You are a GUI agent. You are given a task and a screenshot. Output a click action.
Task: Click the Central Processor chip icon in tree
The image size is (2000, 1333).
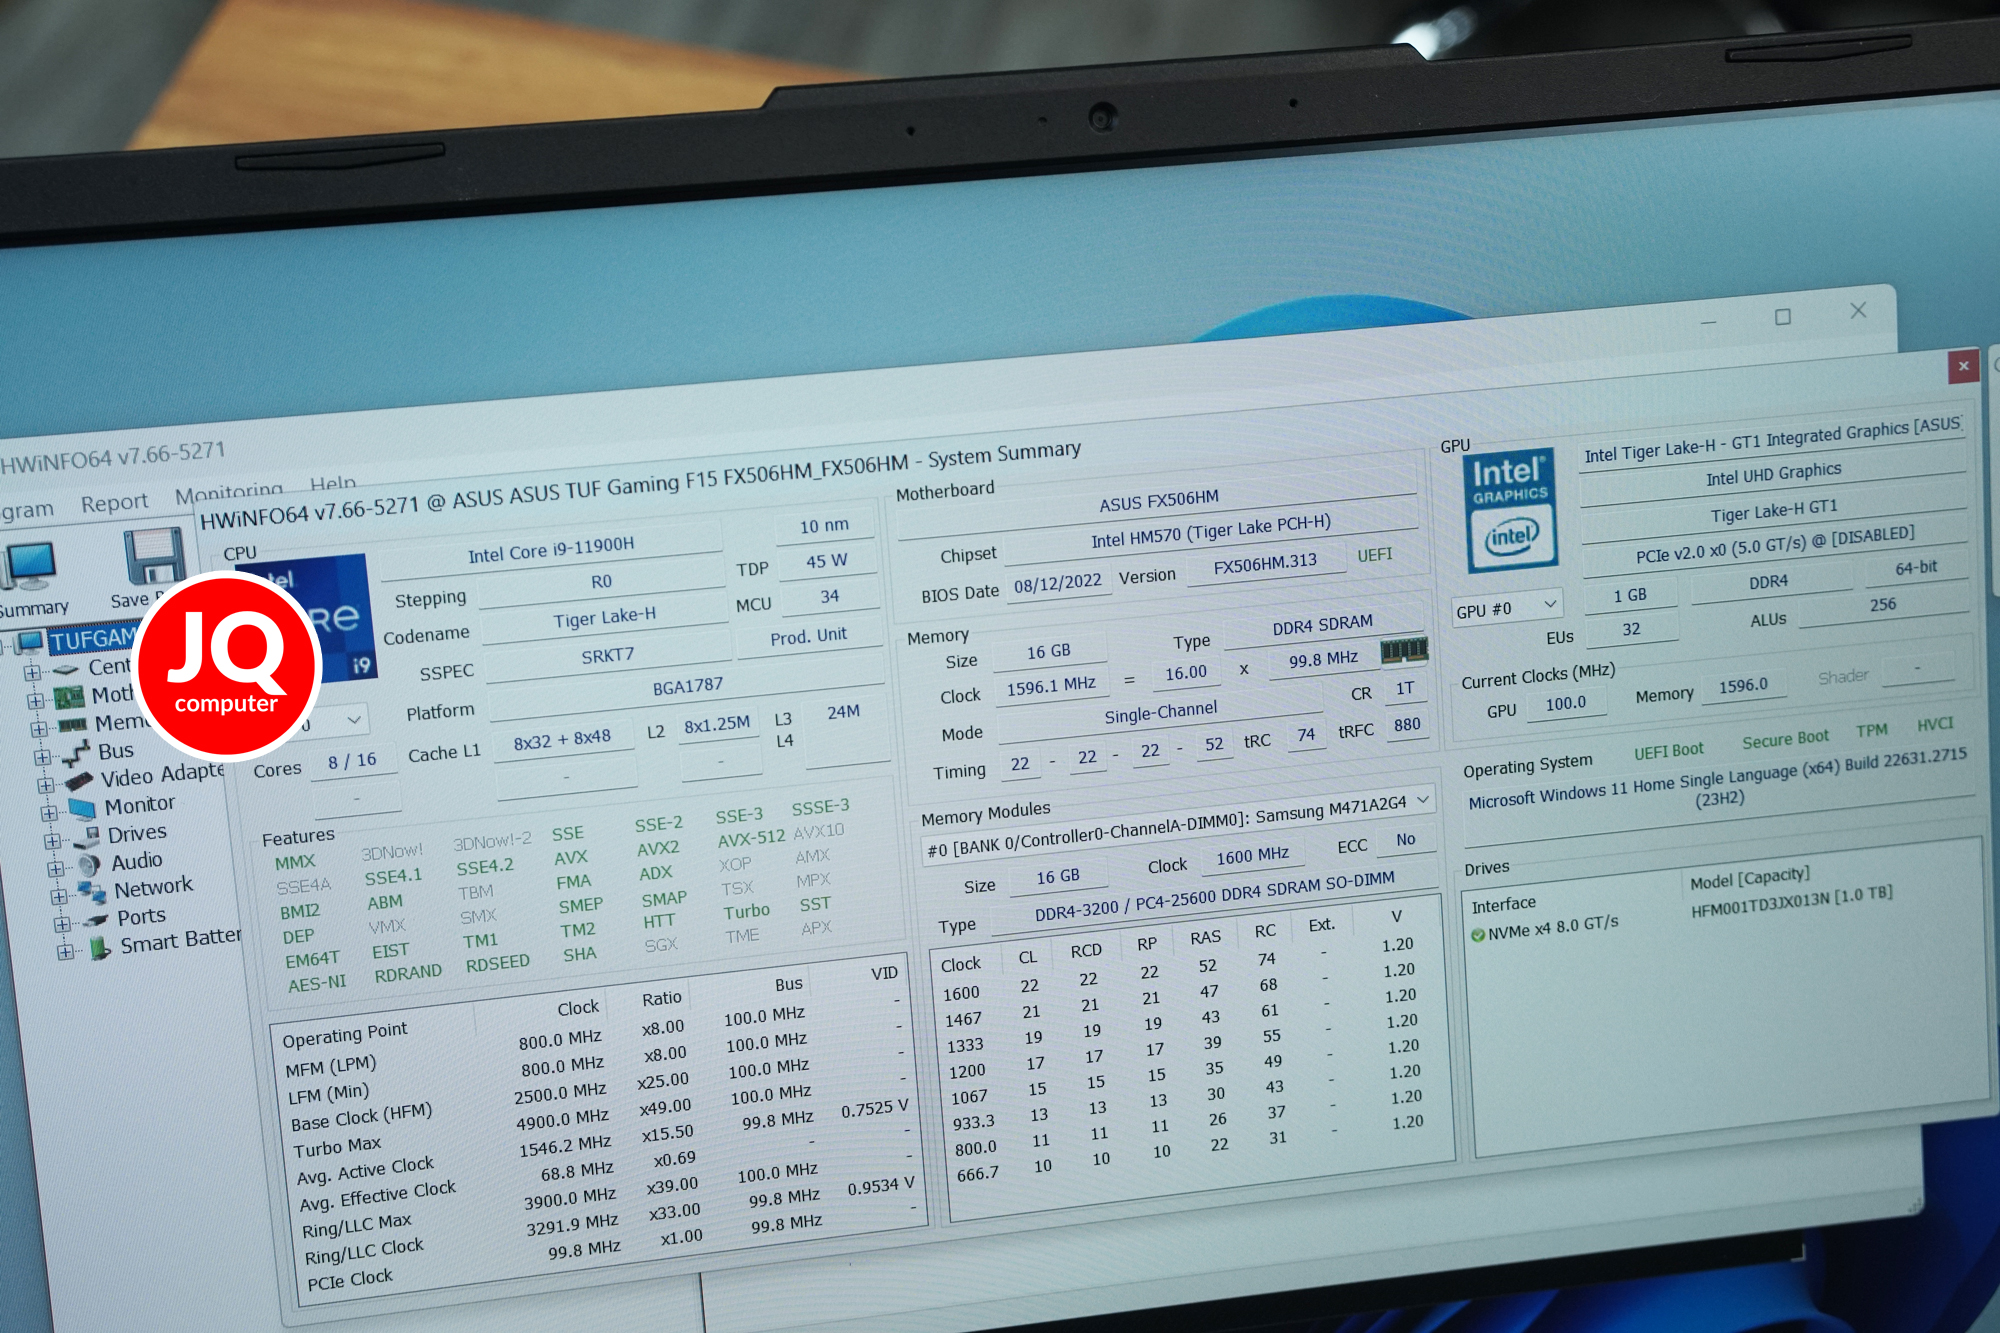[66, 669]
